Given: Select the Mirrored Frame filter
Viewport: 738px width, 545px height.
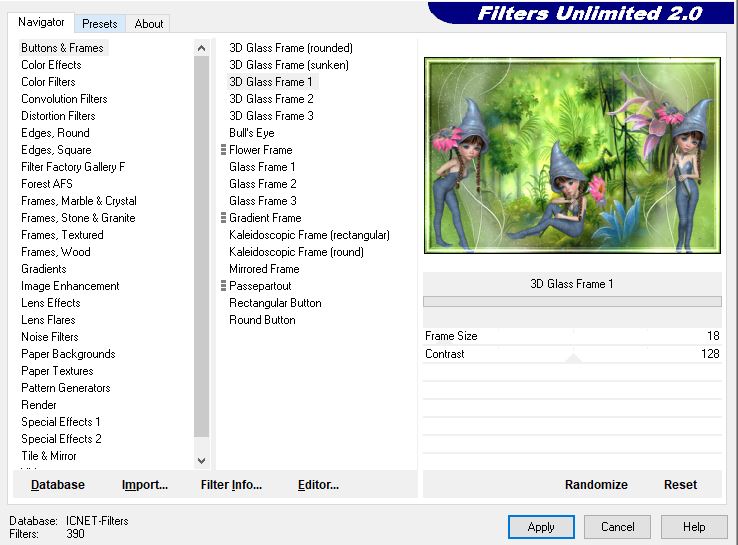Looking at the screenshot, I should (x=264, y=269).
